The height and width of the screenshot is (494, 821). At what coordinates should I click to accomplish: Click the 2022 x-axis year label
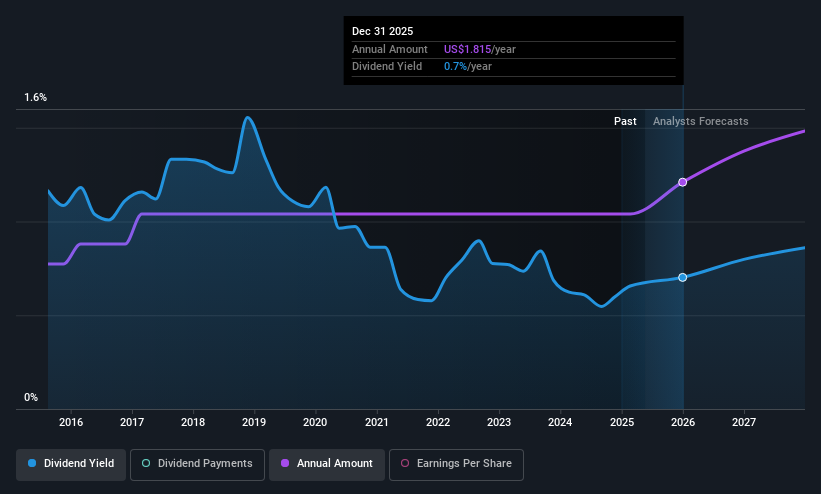438,422
